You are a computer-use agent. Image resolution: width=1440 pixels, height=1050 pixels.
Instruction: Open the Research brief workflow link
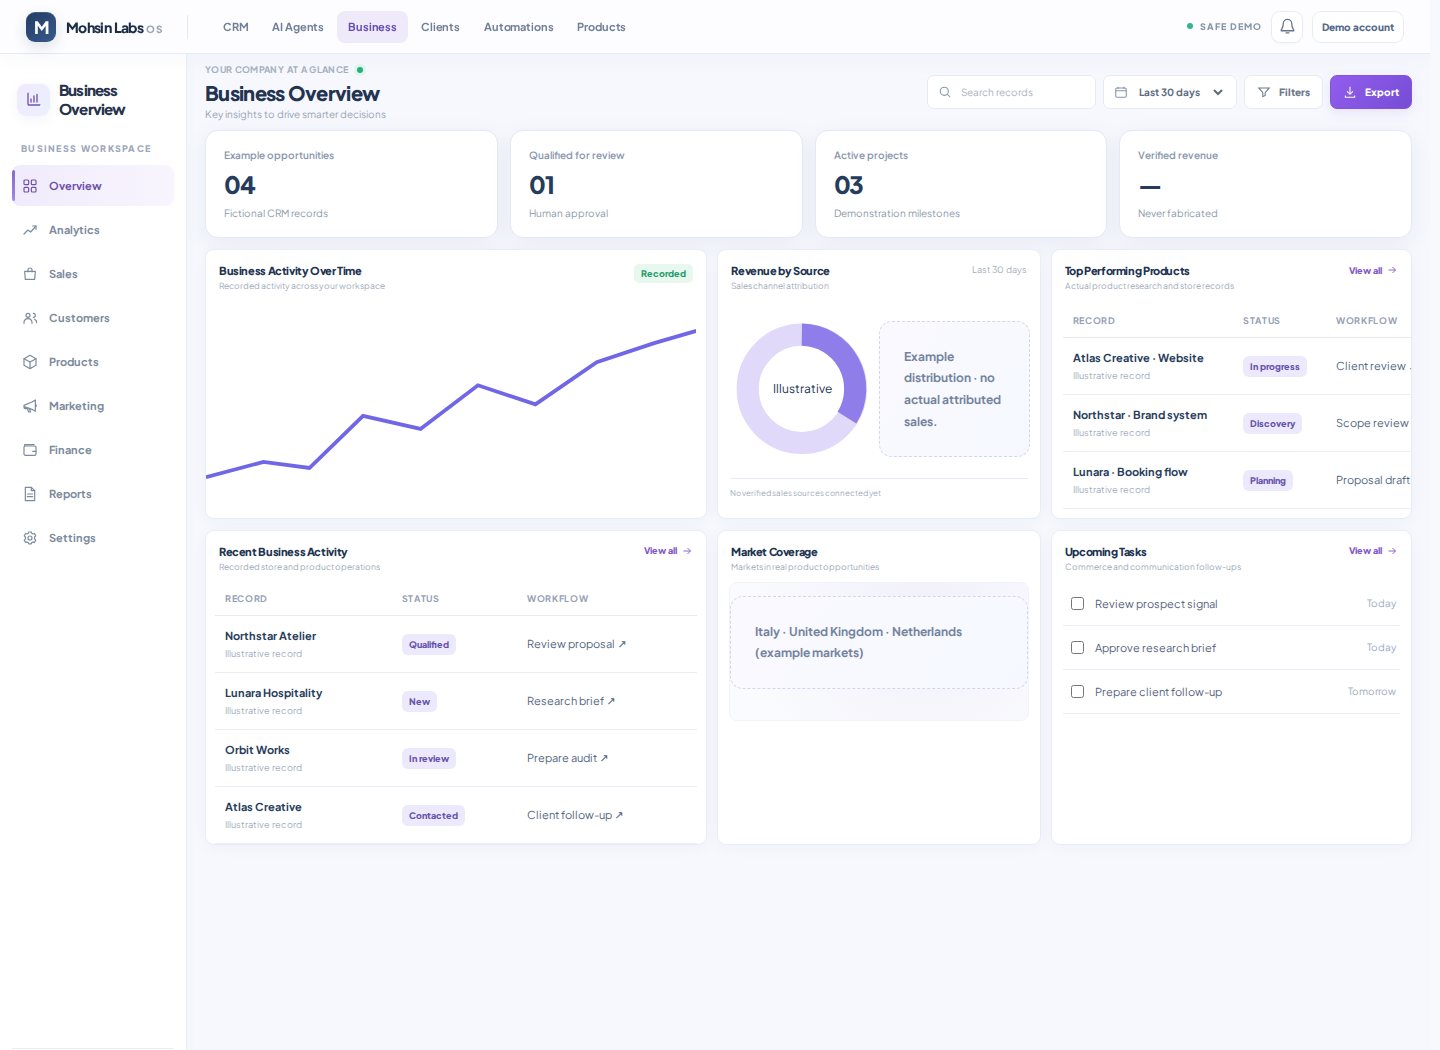(571, 701)
